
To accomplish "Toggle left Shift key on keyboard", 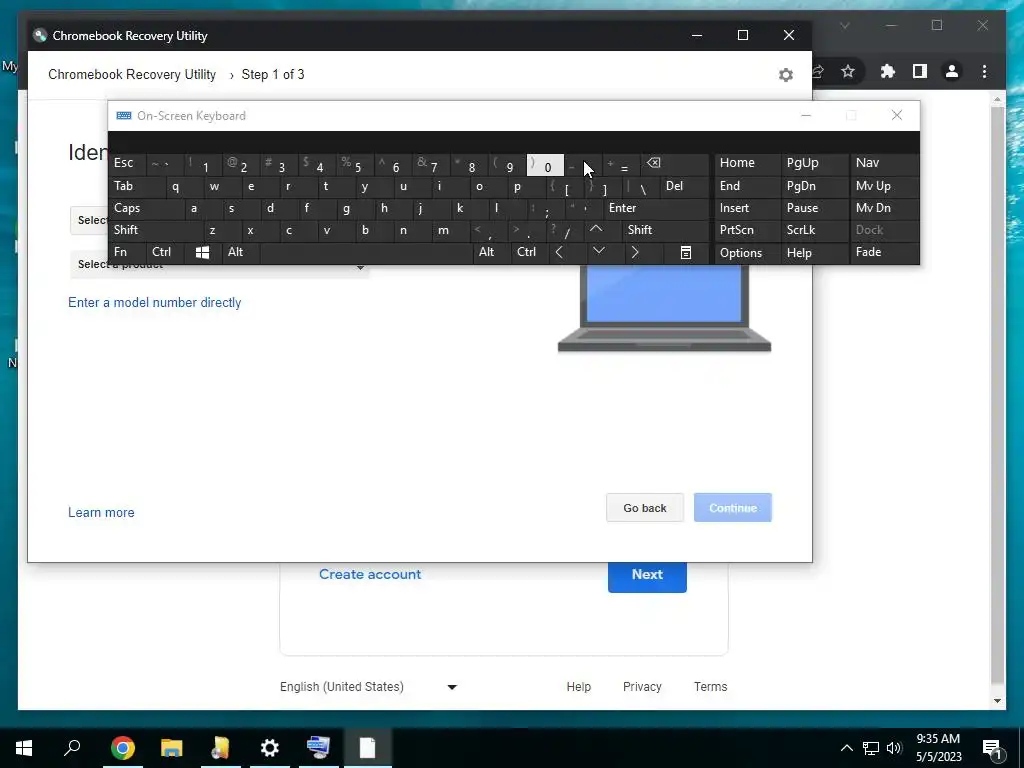I will [155, 230].
